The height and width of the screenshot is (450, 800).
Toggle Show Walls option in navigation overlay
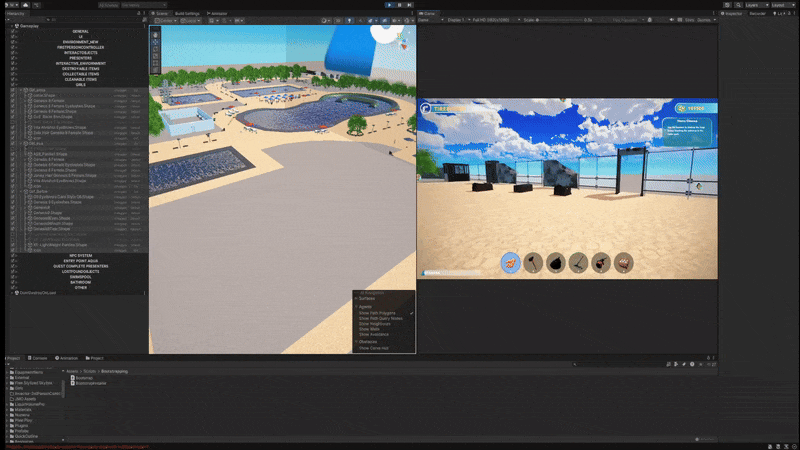(370, 328)
